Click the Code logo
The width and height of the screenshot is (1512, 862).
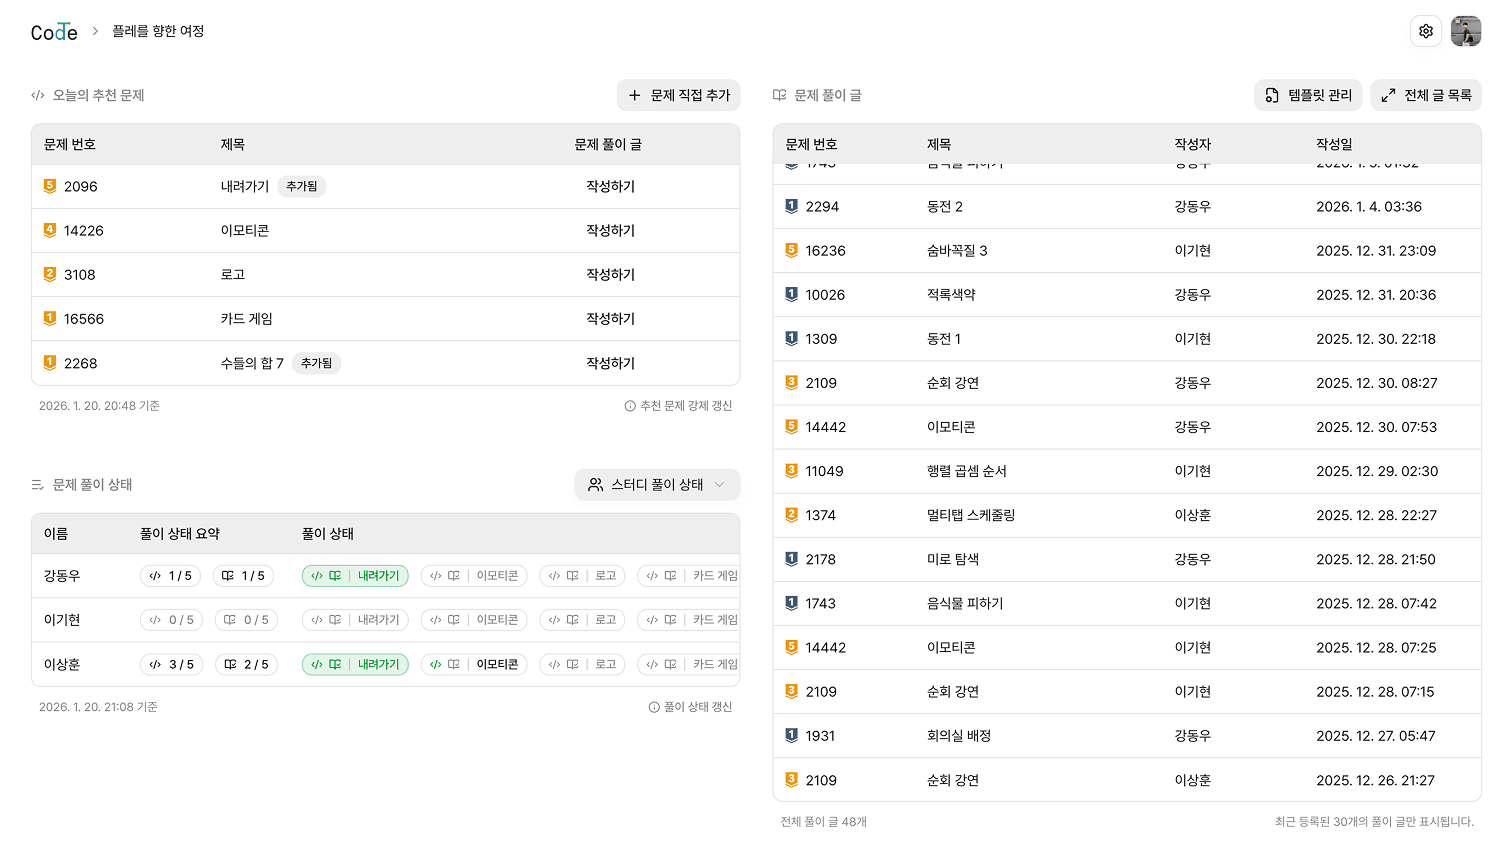(x=54, y=31)
